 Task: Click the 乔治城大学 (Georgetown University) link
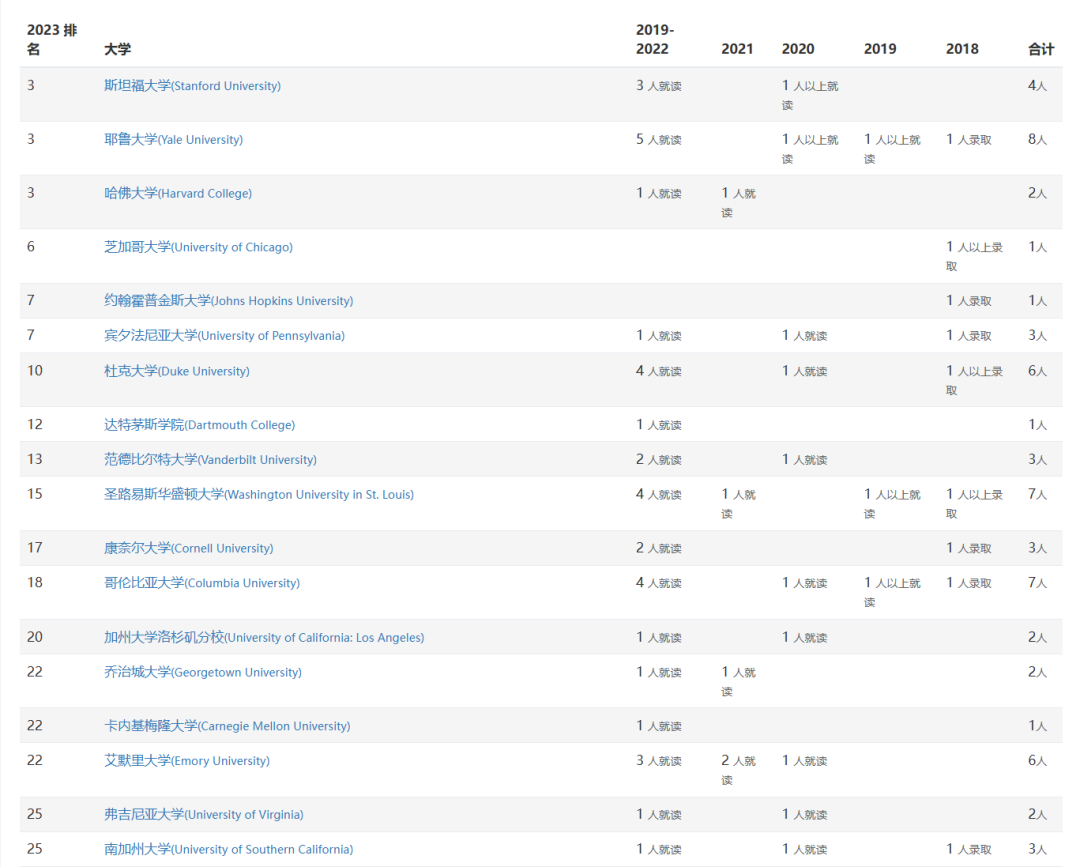pyautogui.click(x=203, y=672)
